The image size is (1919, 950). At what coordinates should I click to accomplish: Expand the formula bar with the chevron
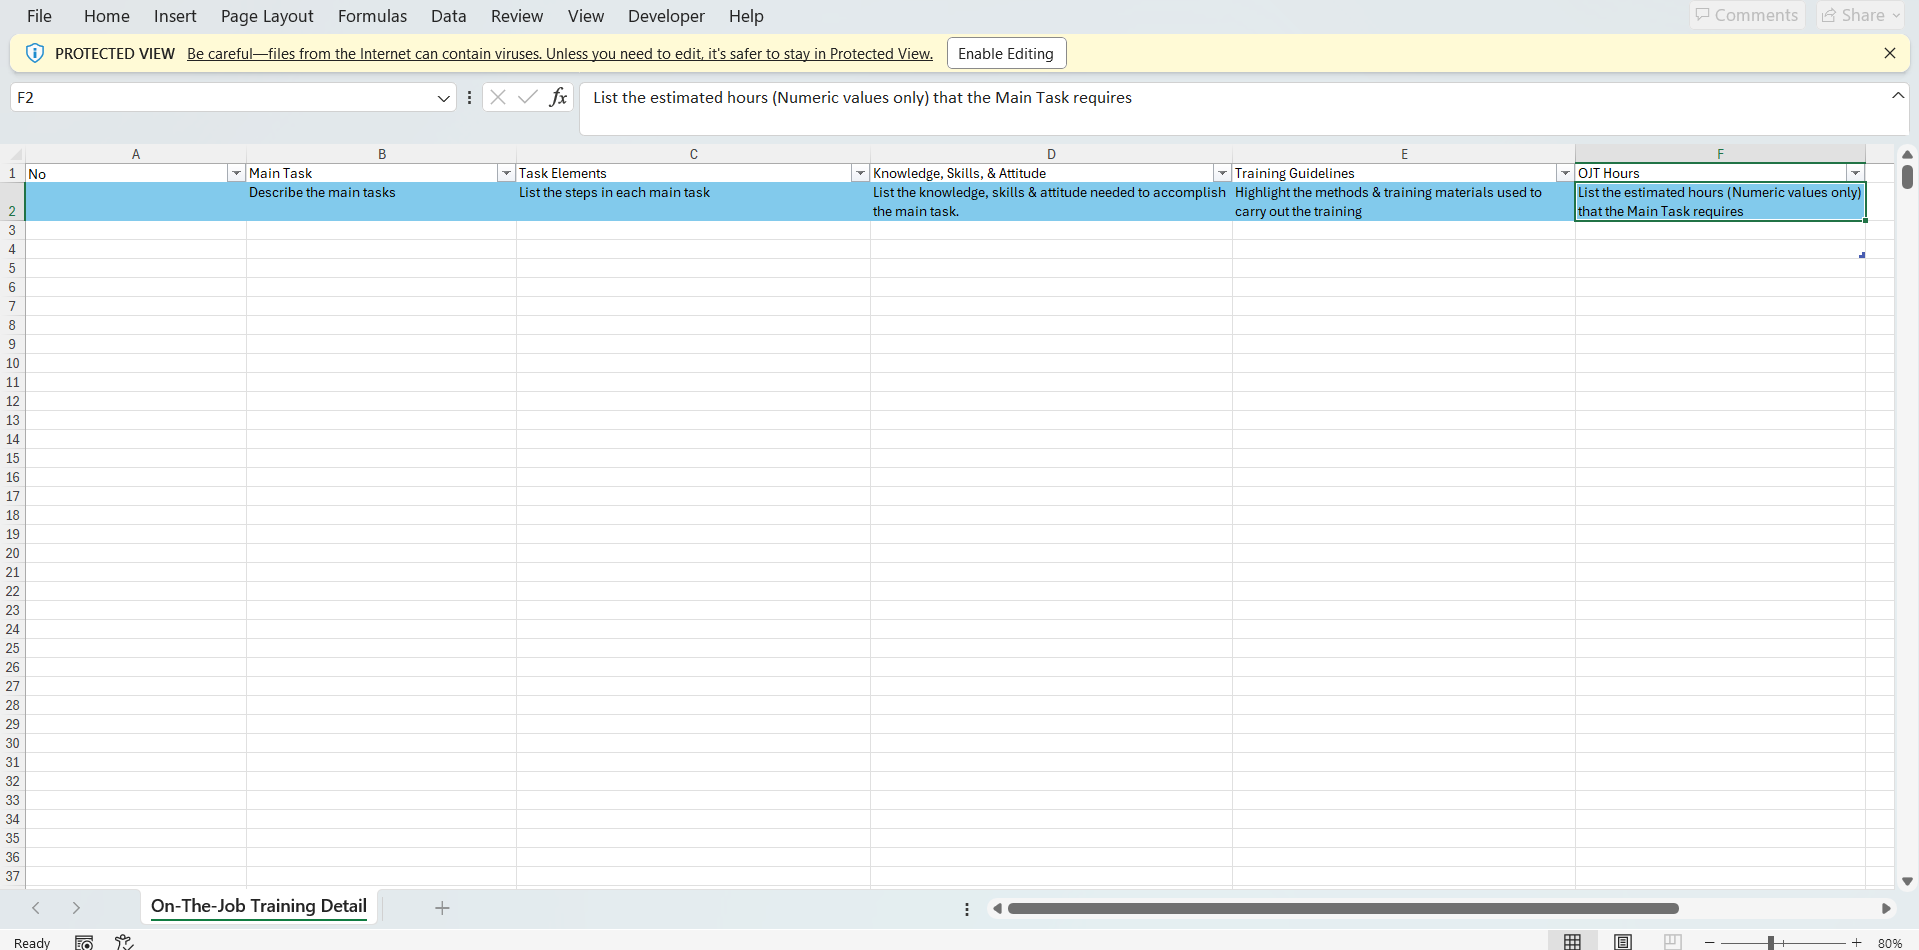click(1898, 95)
